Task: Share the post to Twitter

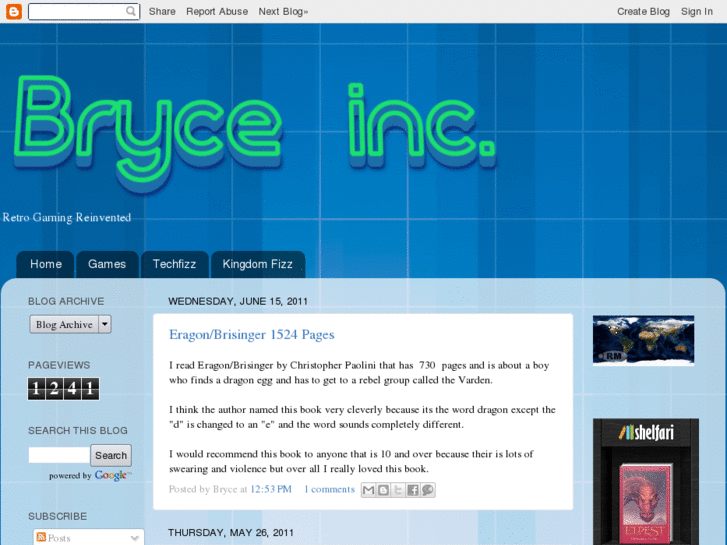Action: coord(398,490)
